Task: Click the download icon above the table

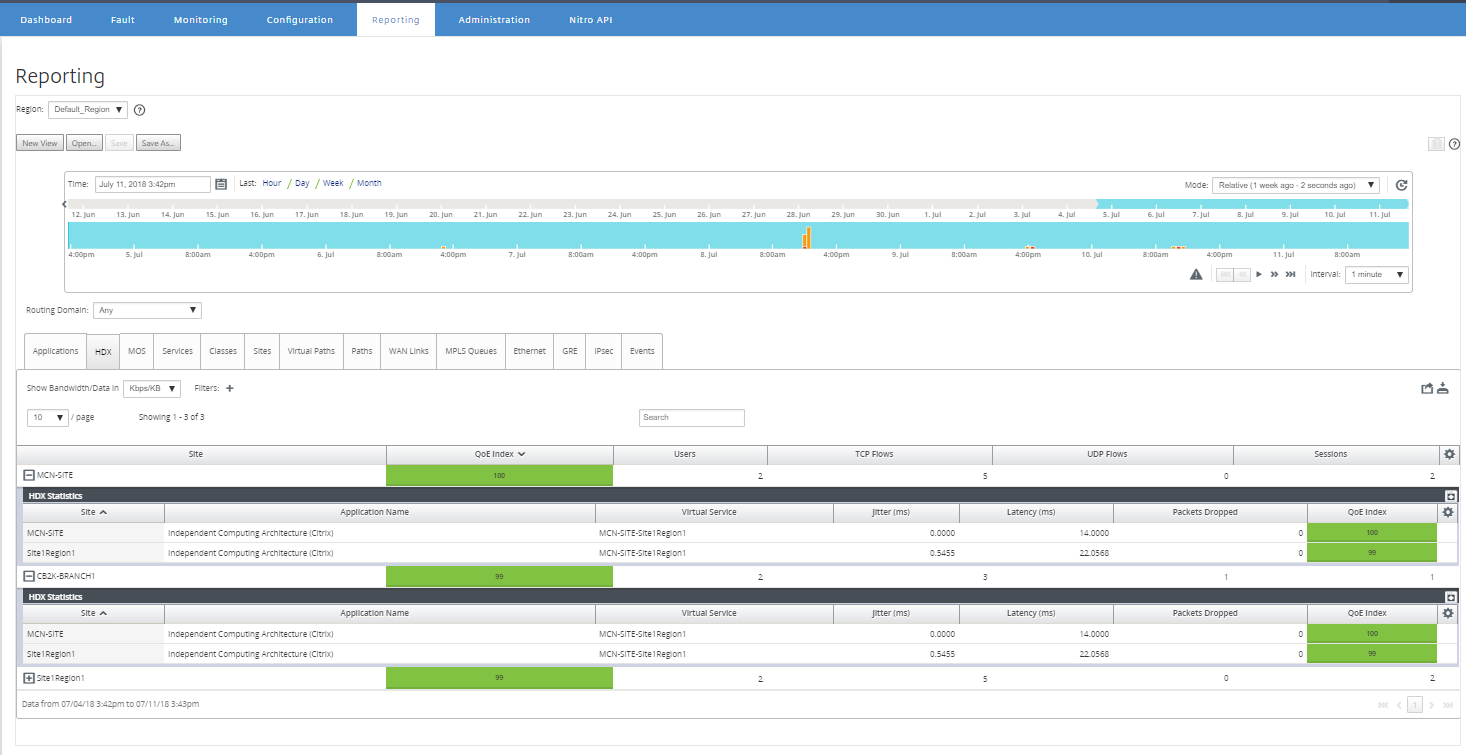Action: coord(1443,388)
